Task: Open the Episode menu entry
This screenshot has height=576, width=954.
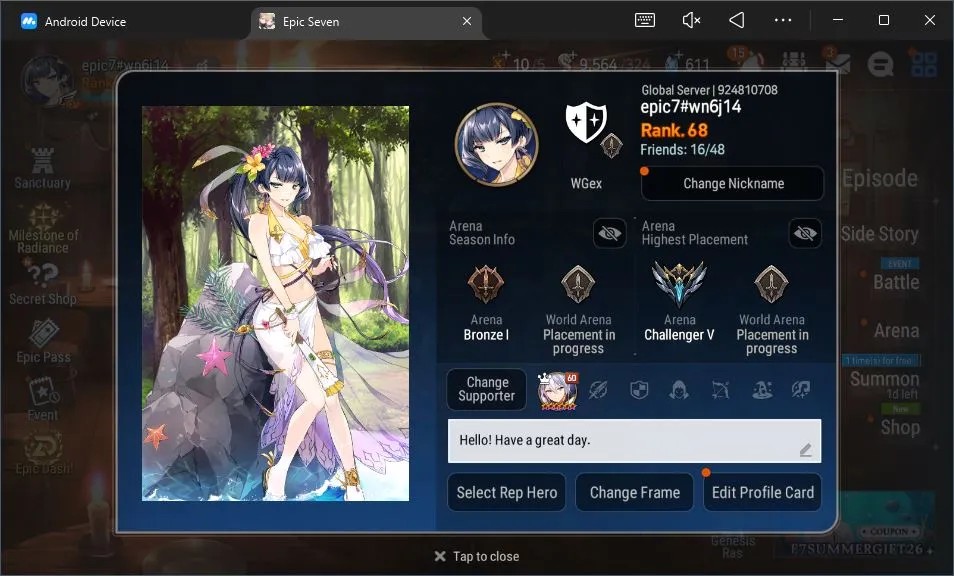Action: pyautogui.click(x=880, y=179)
